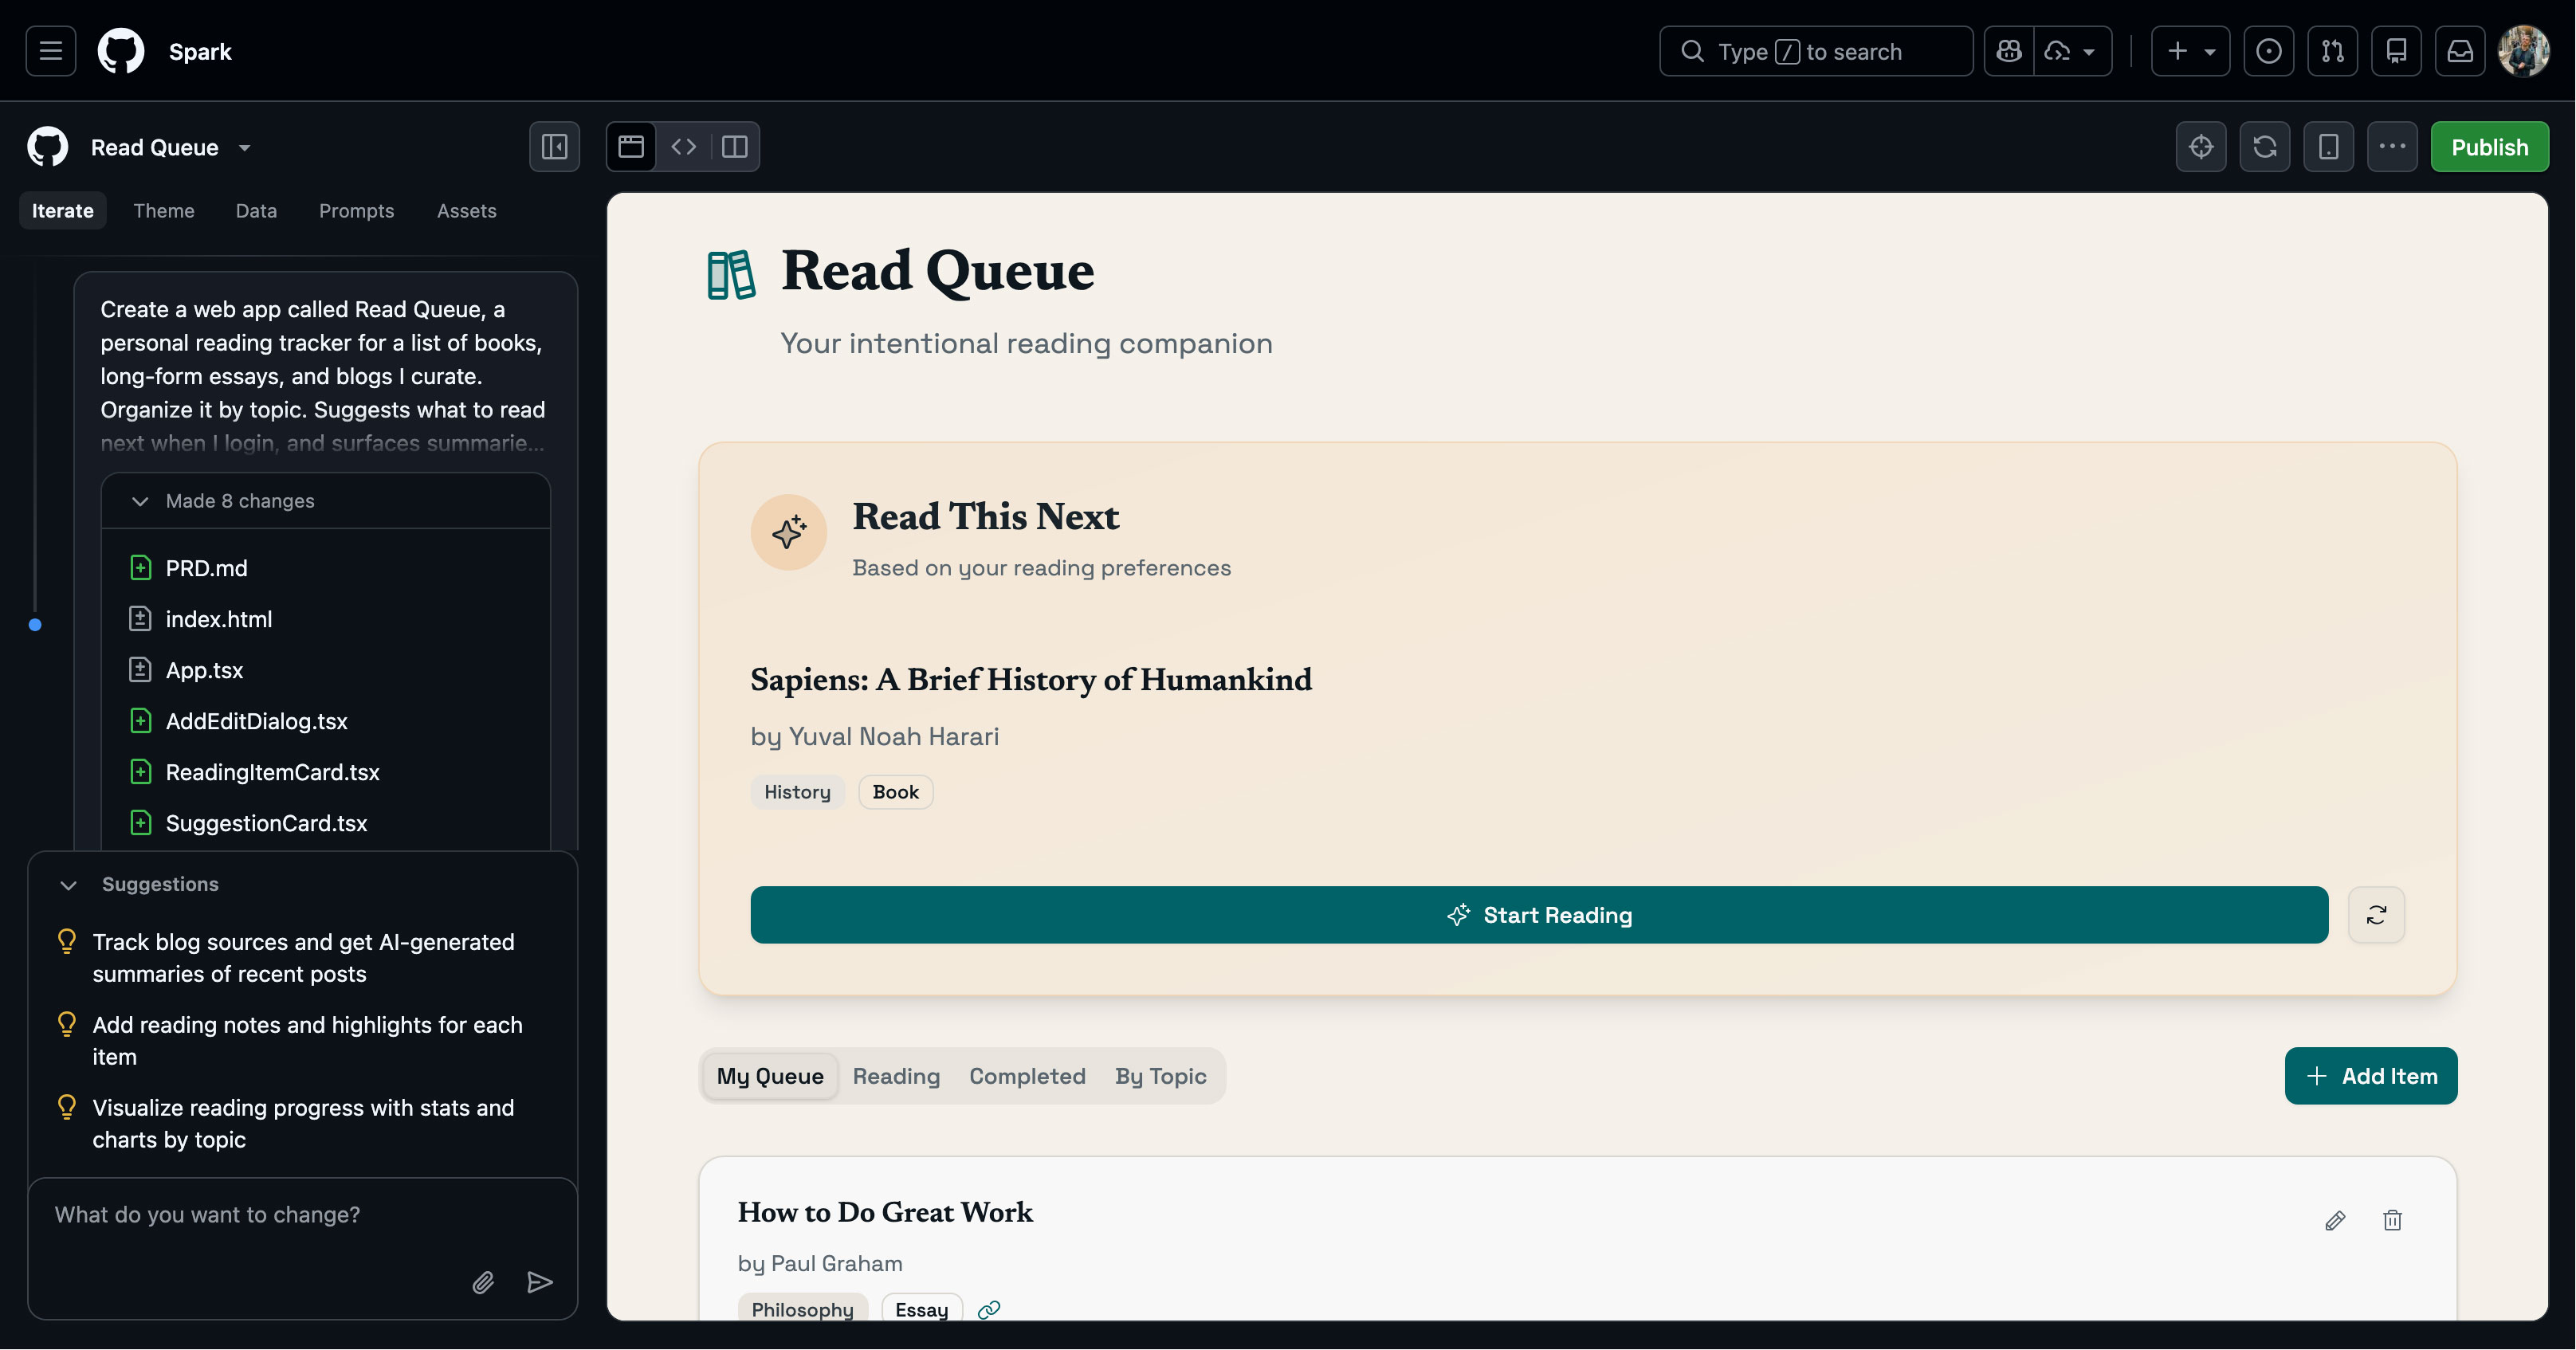
Task: Focus the 'What do you want to change?' box
Action: [303, 1215]
